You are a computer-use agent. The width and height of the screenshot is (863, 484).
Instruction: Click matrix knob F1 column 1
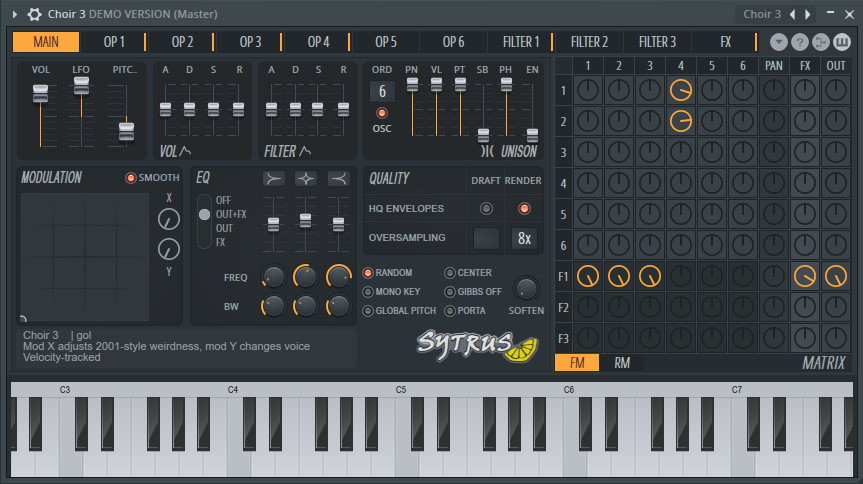click(588, 276)
